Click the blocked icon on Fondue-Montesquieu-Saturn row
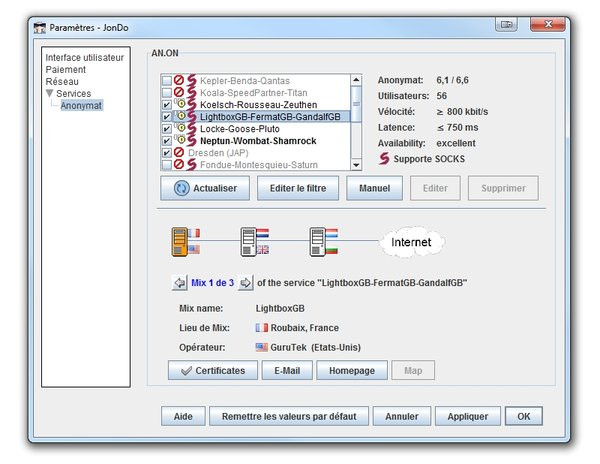 179,164
